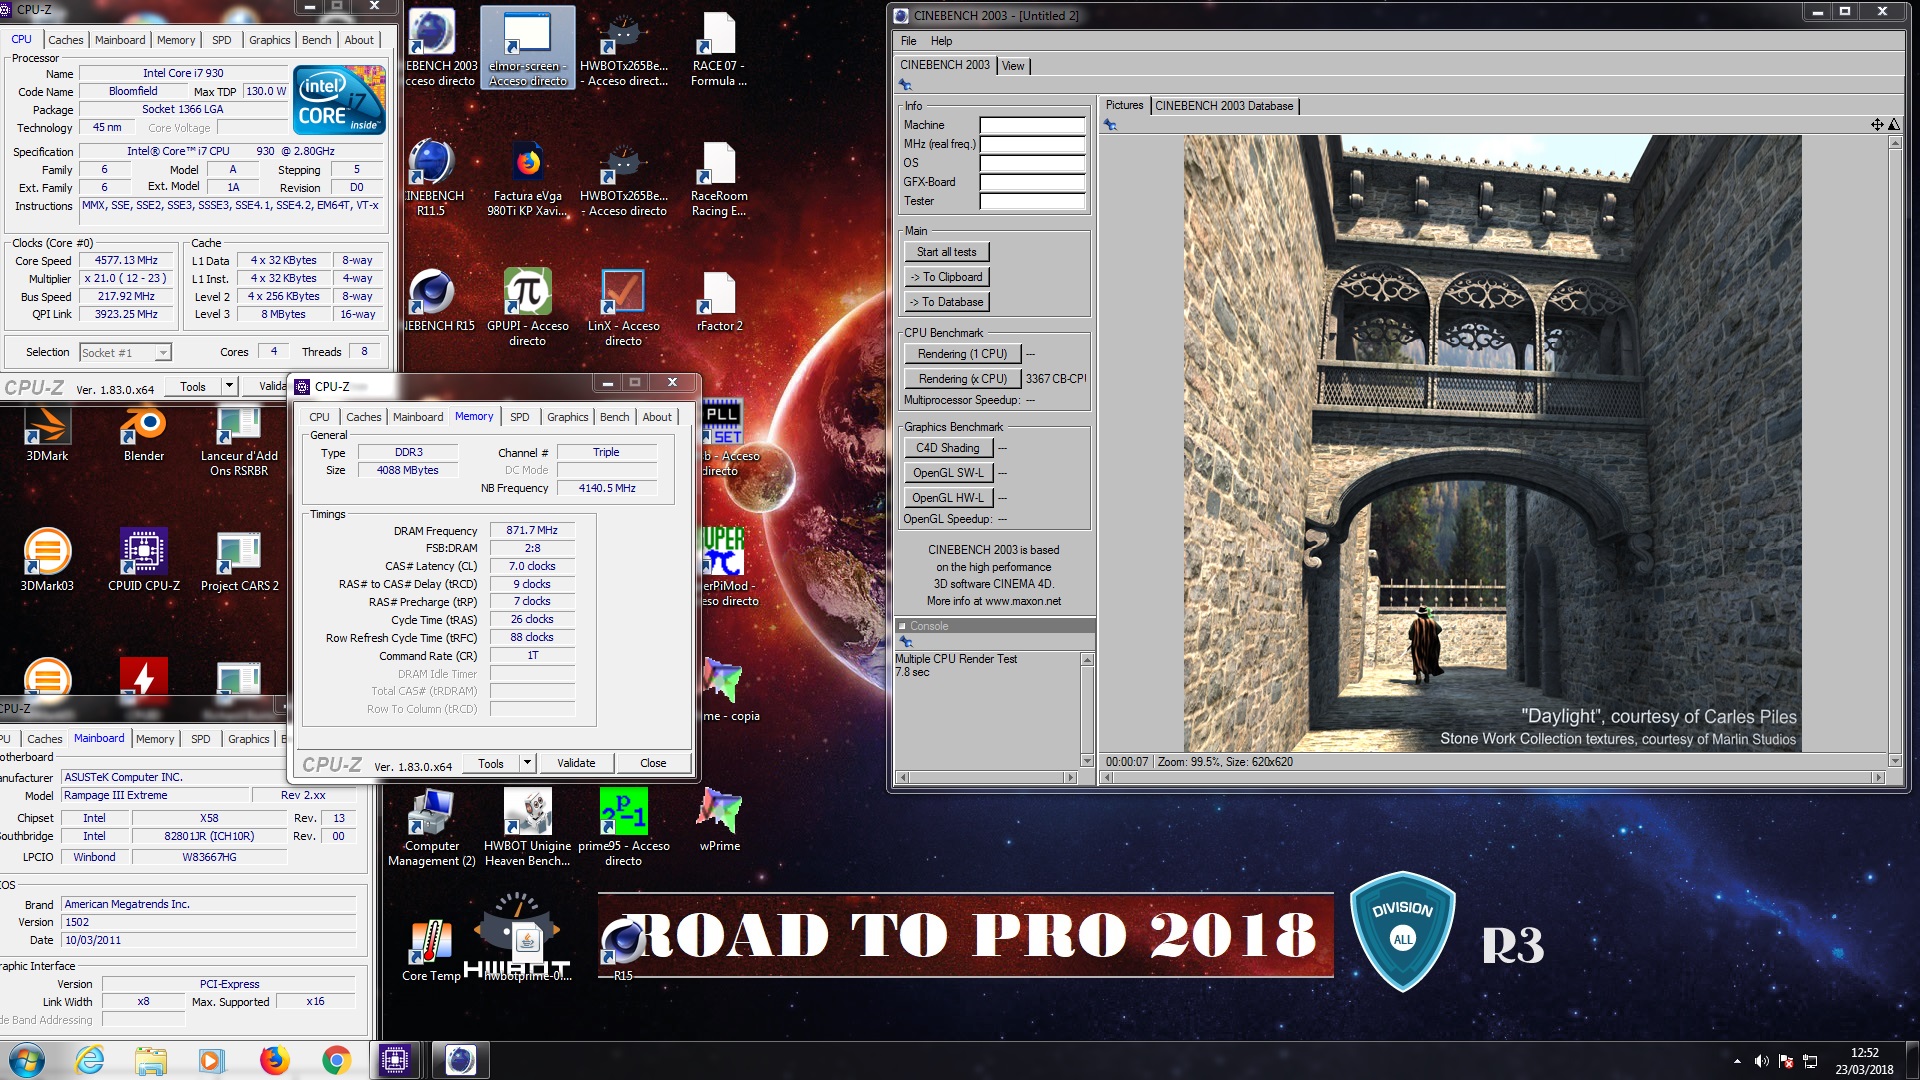Launch CINEBENCH R11.5 desktop shortcut

tap(432, 178)
